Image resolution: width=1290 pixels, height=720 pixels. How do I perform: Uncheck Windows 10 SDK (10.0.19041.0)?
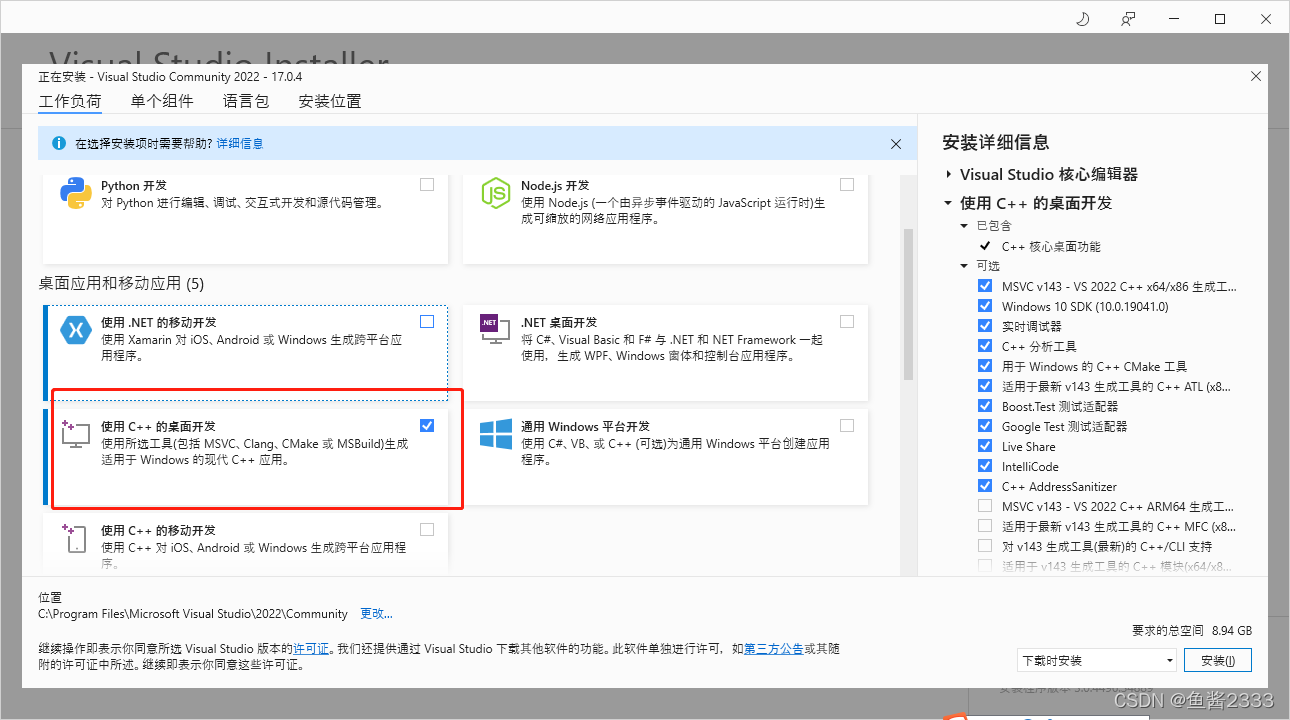986,306
